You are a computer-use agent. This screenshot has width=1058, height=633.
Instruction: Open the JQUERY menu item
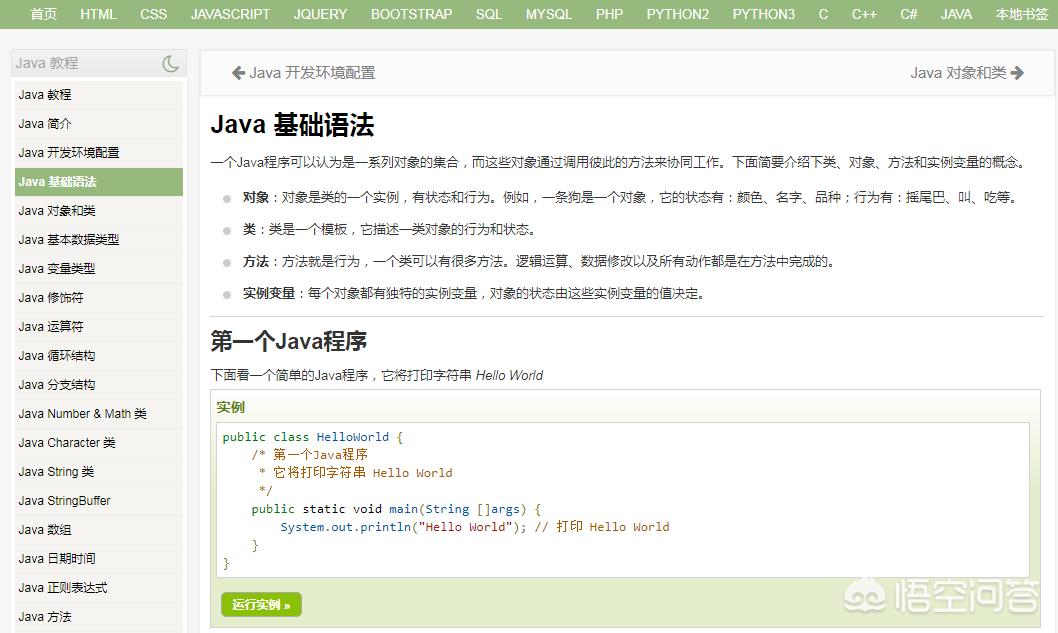320,14
